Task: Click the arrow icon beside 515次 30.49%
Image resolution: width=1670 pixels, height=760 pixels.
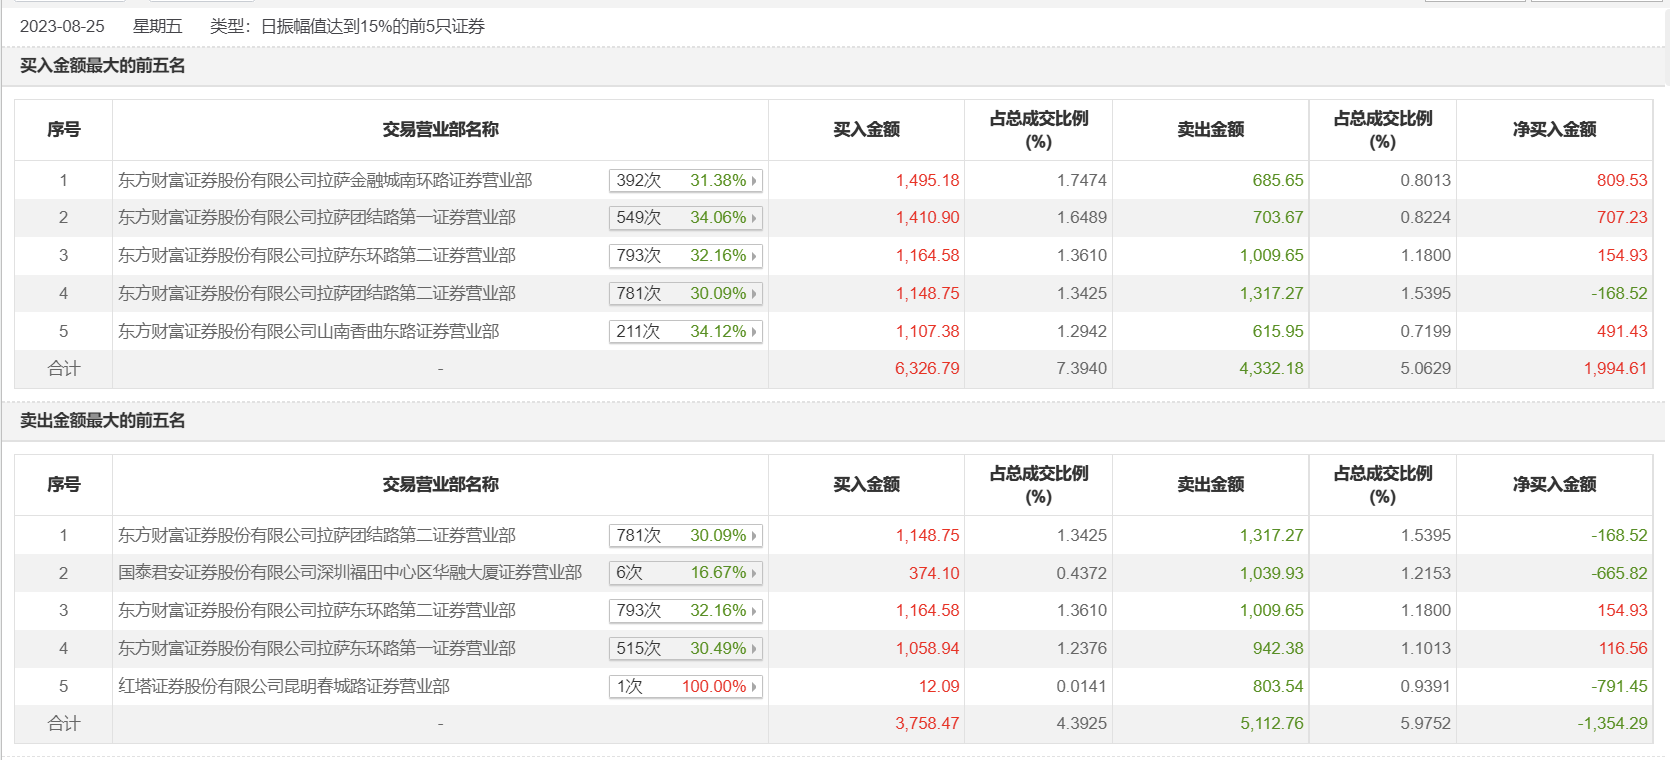Action: (754, 649)
